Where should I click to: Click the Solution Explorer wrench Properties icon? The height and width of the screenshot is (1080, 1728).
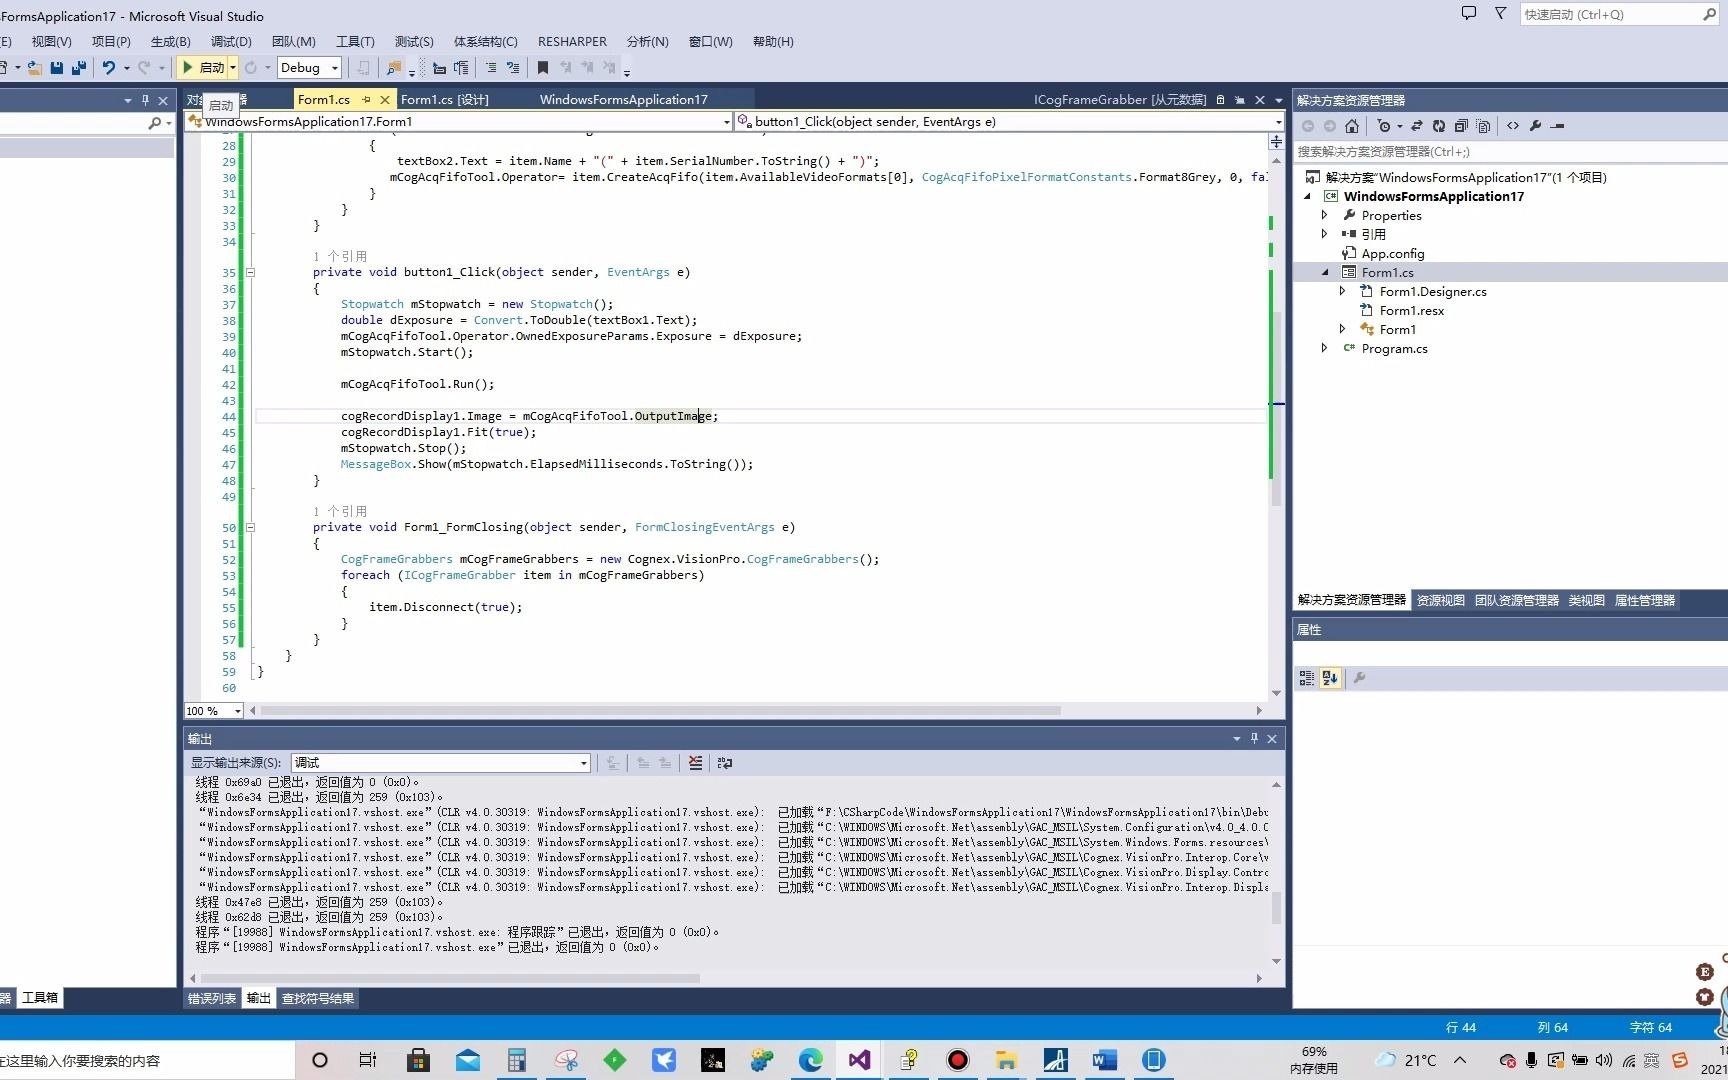point(1536,126)
